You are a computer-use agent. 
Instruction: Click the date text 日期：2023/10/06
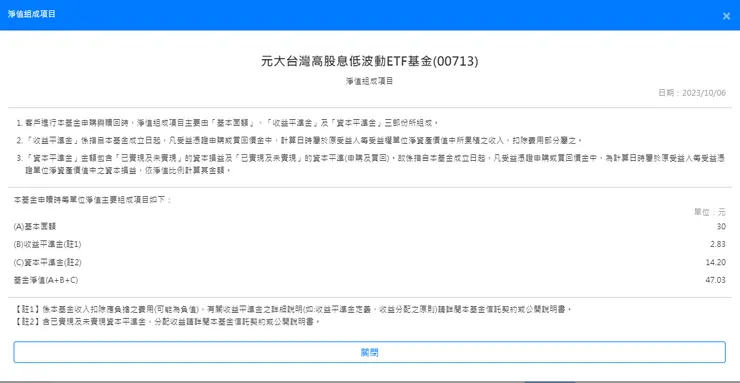[x=692, y=93]
